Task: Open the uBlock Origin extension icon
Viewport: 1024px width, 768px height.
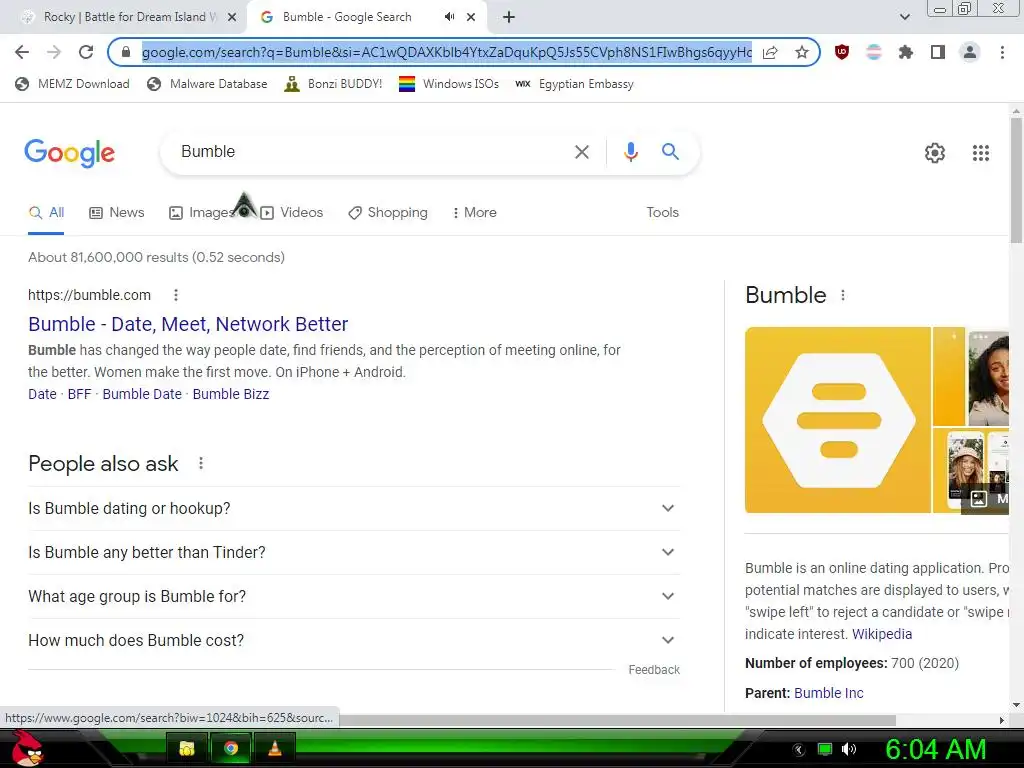Action: pyautogui.click(x=842, y=52)
